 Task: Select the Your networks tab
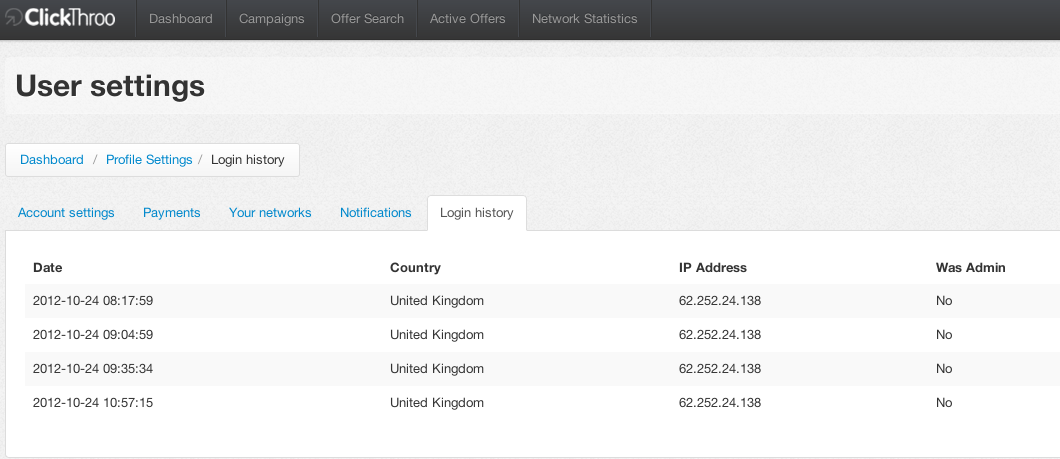click(270, 213)
